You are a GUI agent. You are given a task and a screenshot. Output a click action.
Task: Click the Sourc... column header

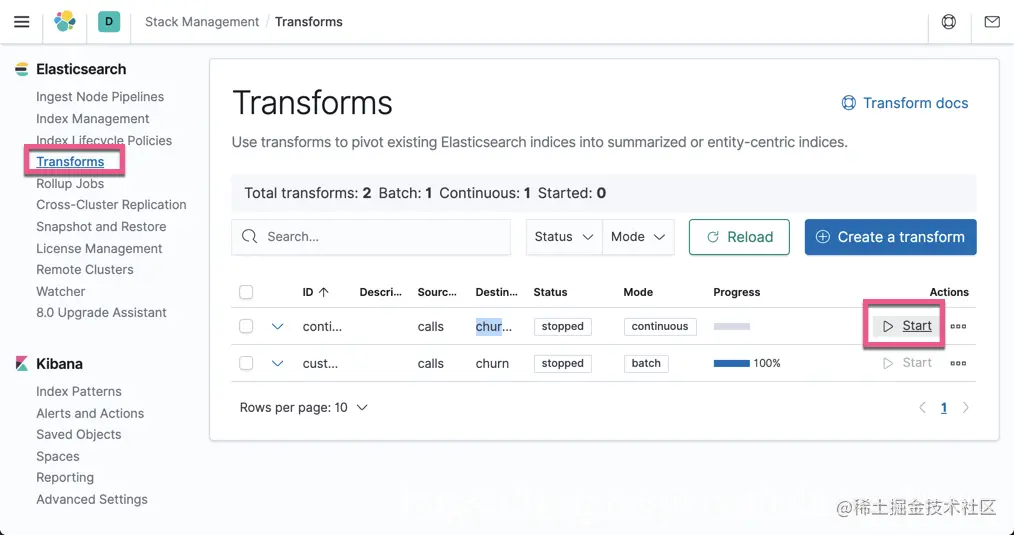[x=437, y=292]
